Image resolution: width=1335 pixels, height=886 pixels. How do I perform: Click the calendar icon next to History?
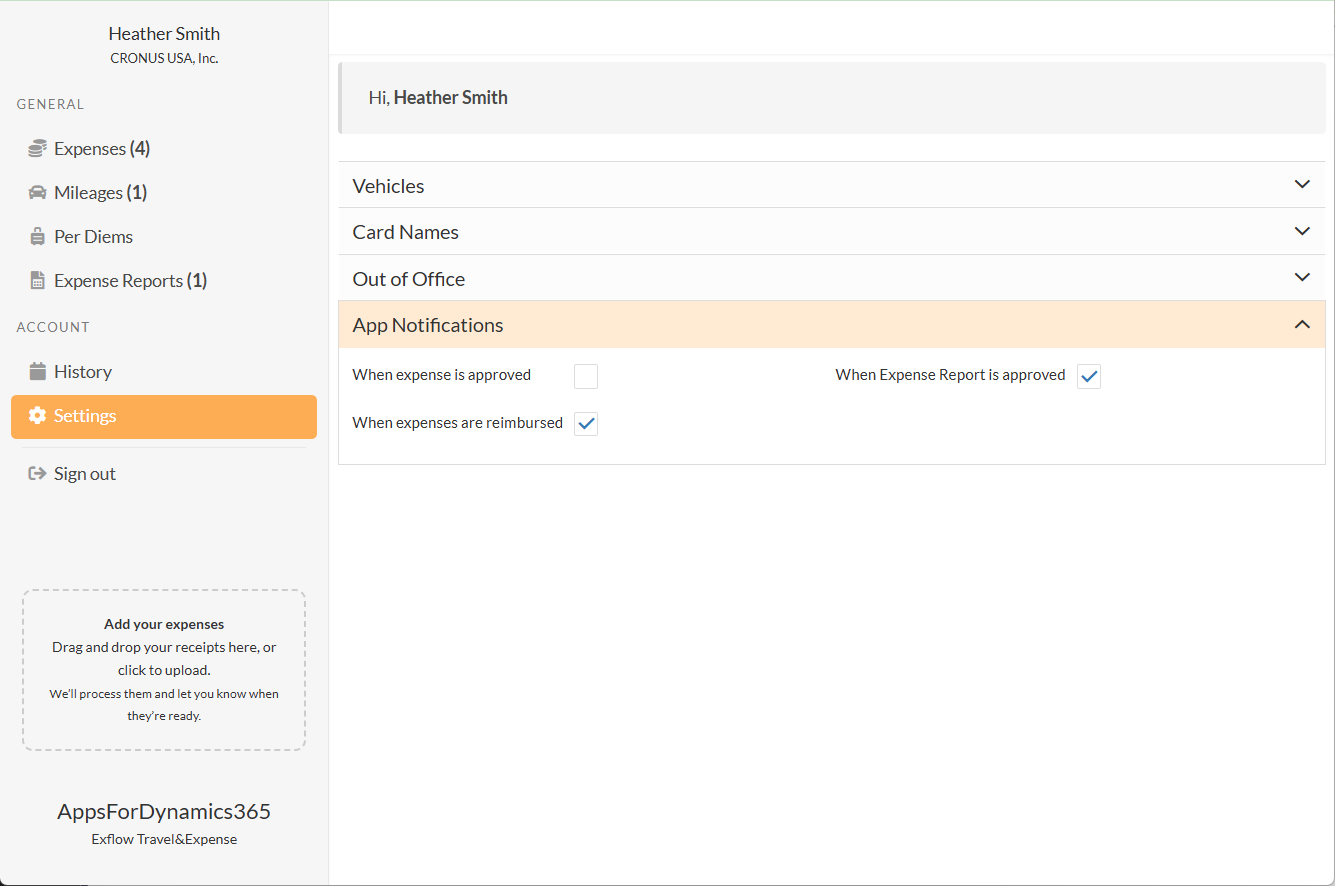pyautogui.click(x=37, y=372)
